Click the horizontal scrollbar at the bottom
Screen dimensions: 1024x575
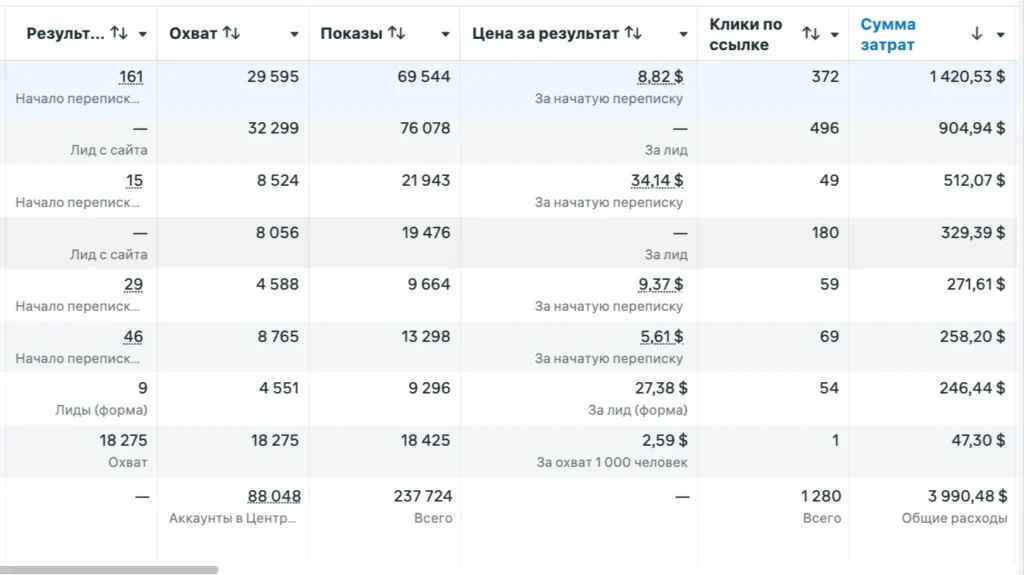110,570
